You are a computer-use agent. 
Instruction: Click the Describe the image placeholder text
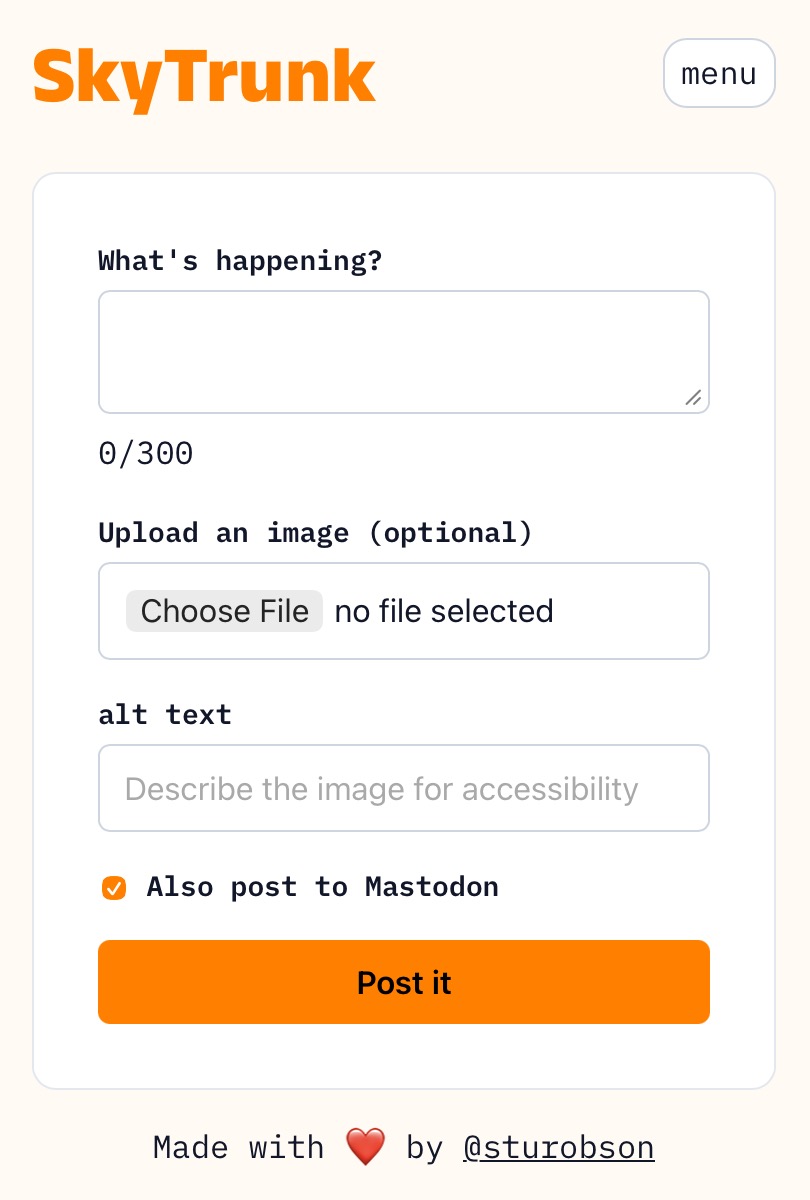point(381,789)
